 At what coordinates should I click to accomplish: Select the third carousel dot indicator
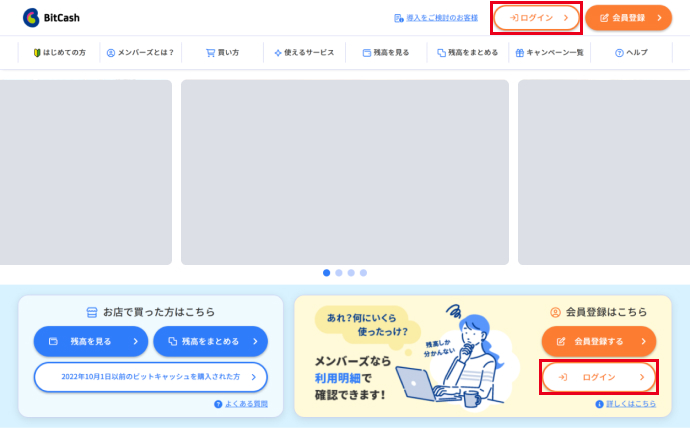point(351,273)
